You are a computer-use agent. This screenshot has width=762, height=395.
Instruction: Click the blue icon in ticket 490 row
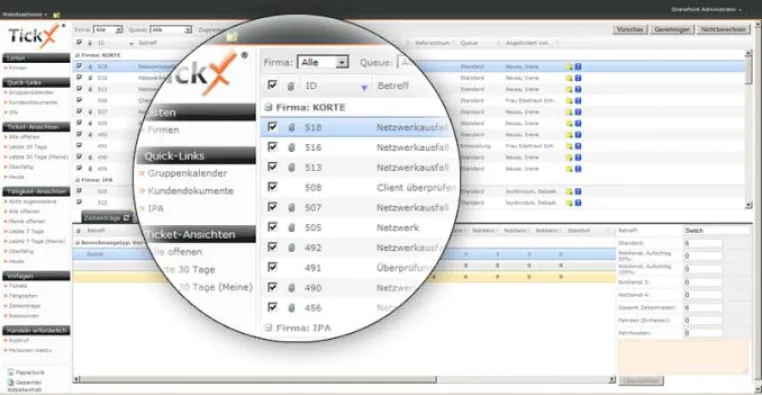(x=578, y=157)
